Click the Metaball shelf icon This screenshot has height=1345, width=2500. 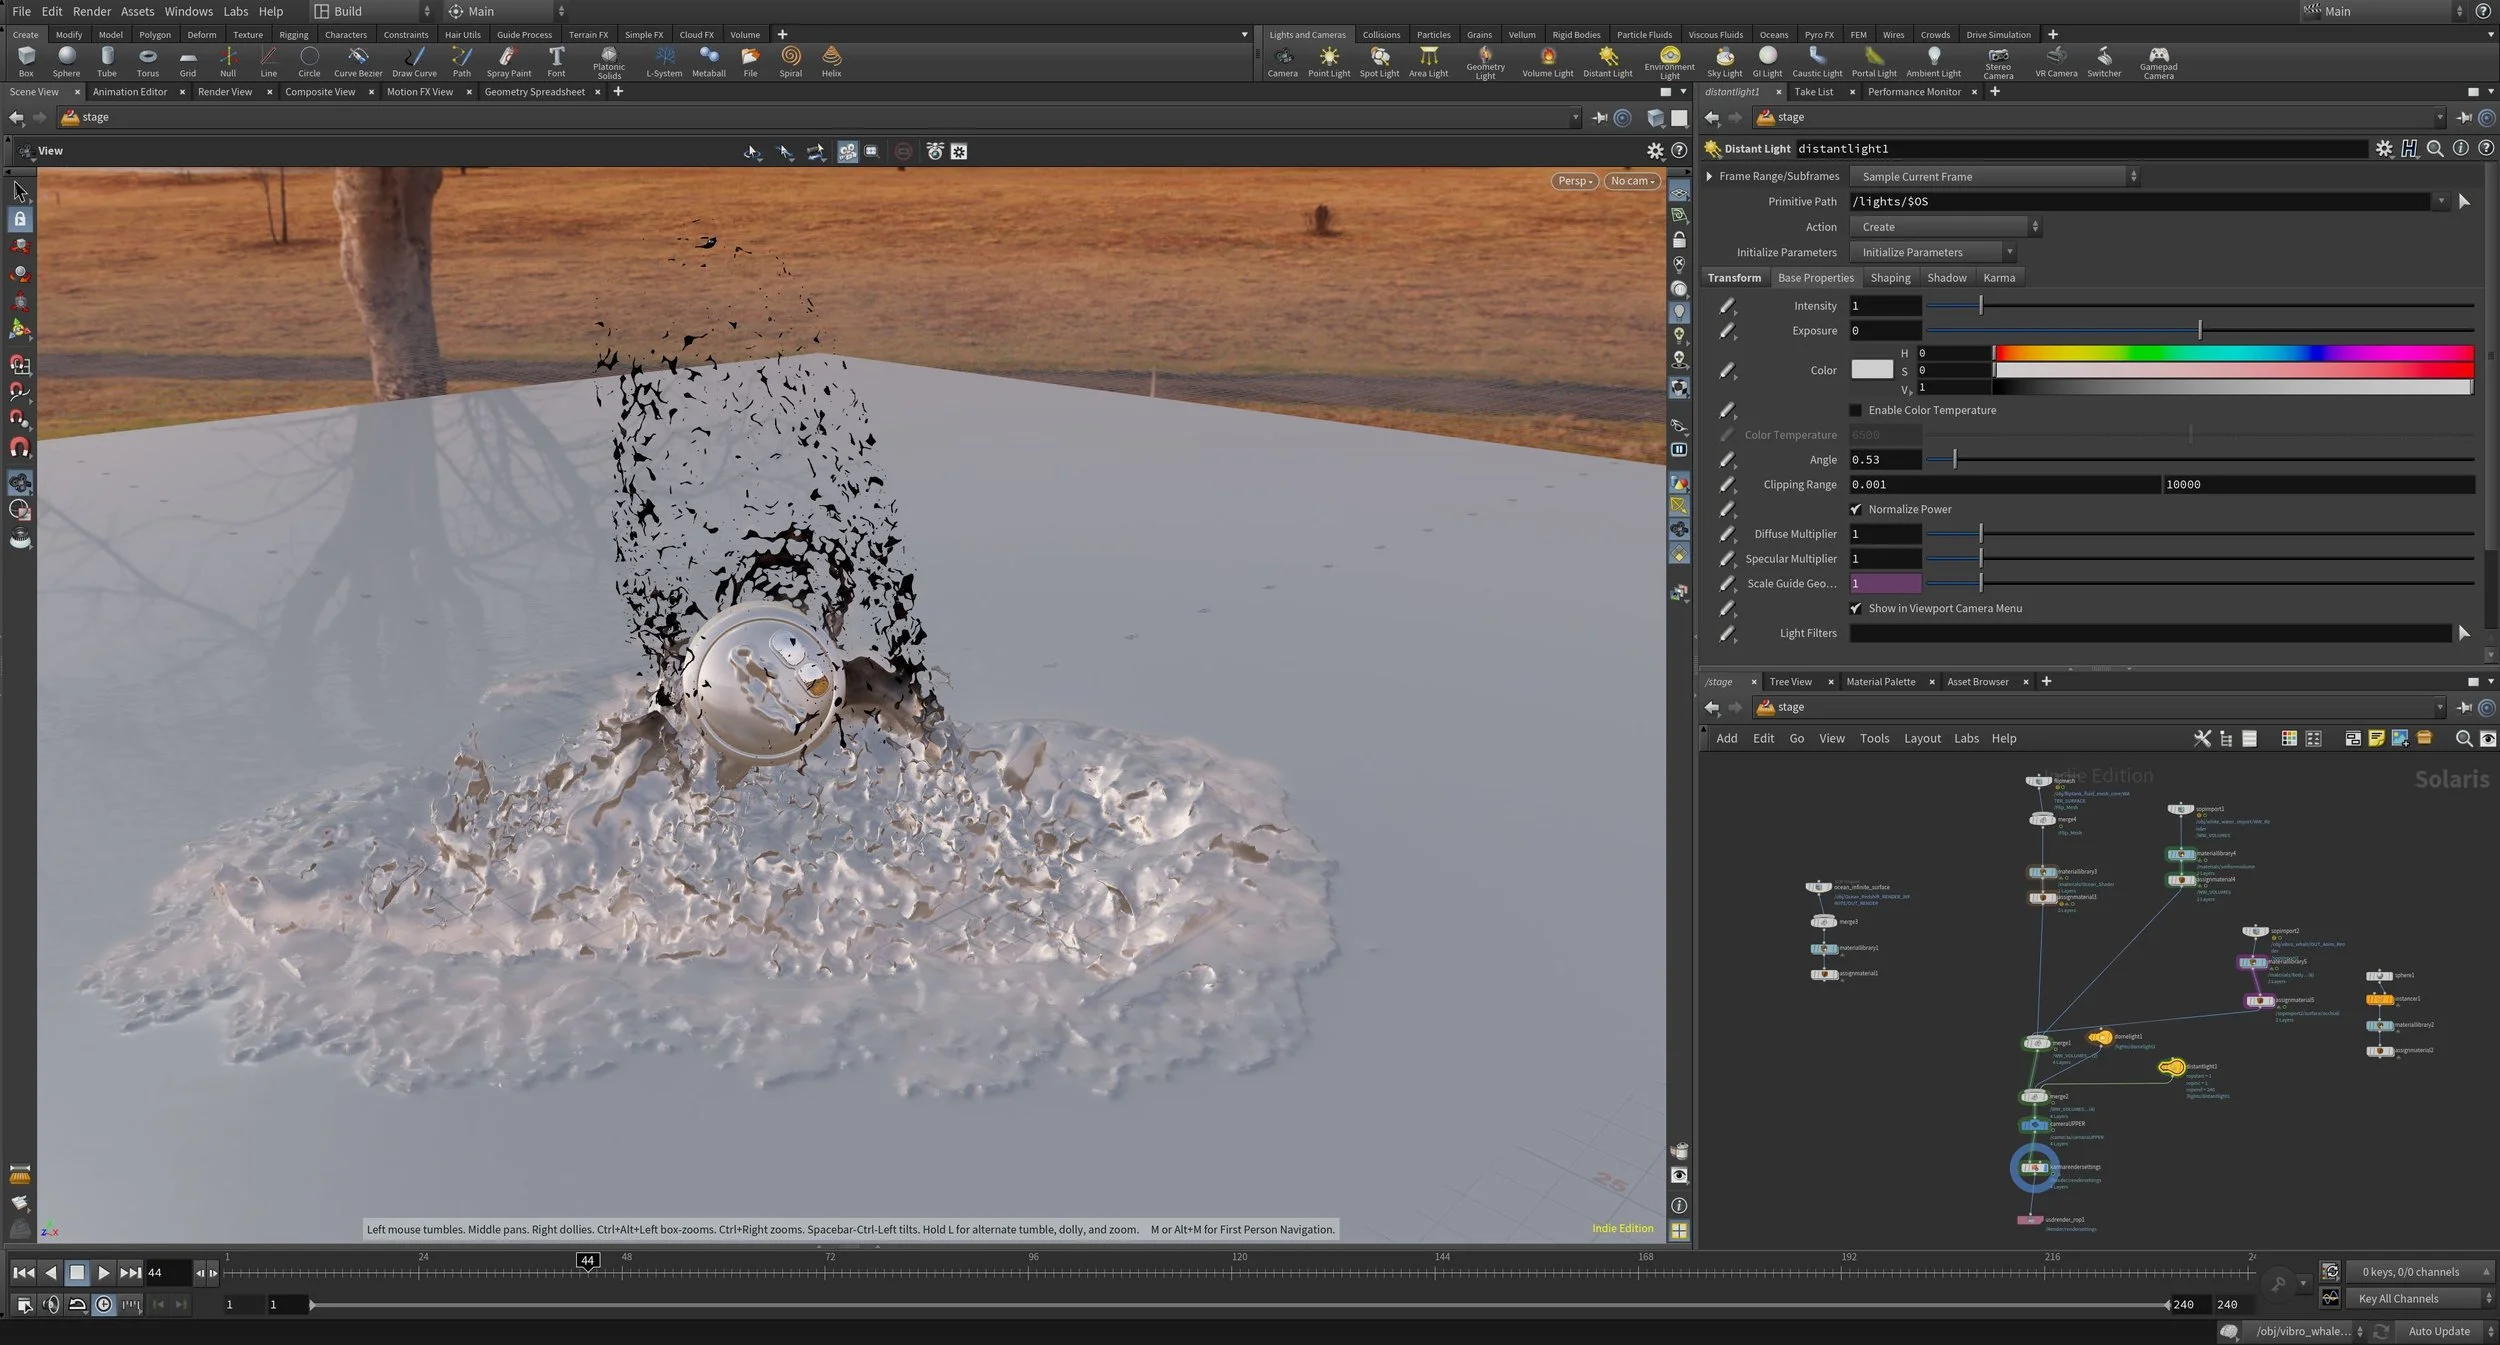click(x=708, y=60)
